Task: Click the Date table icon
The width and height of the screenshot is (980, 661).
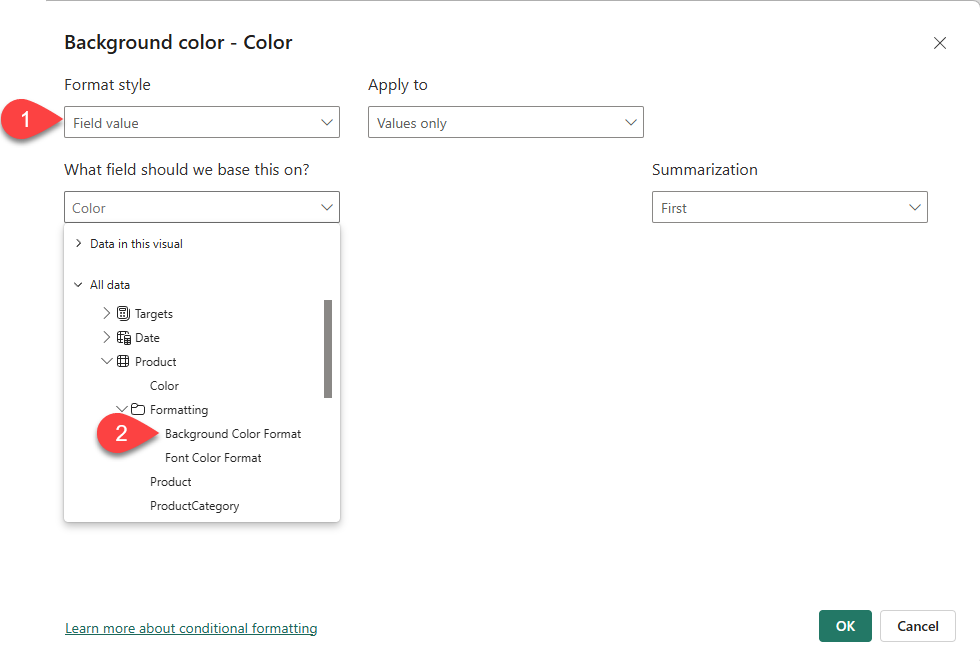Action: click(x=124, y=338)
